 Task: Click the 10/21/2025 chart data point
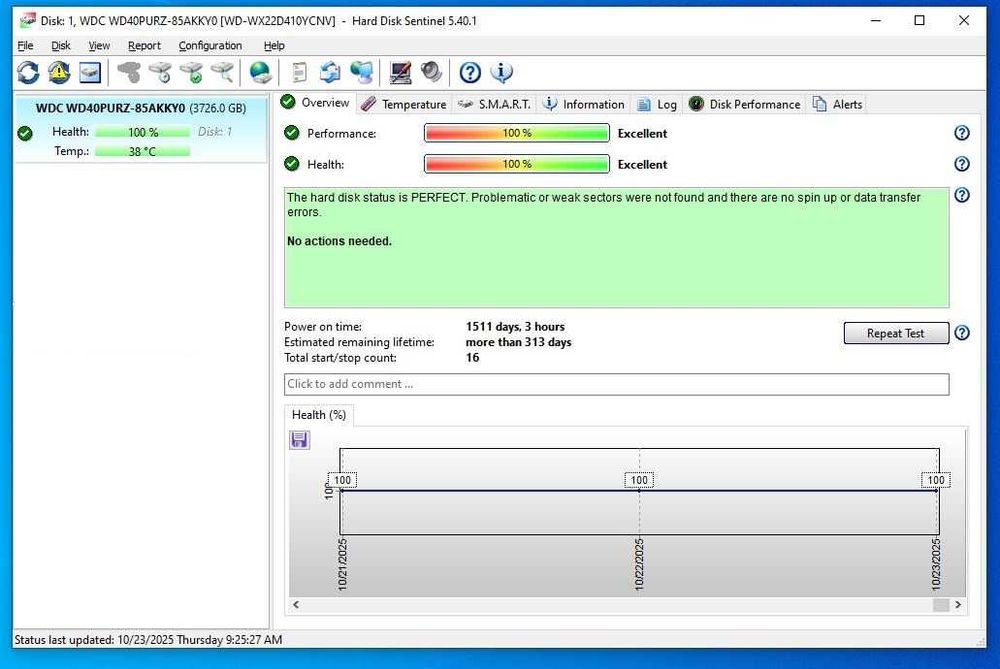(x=341, y=490)
